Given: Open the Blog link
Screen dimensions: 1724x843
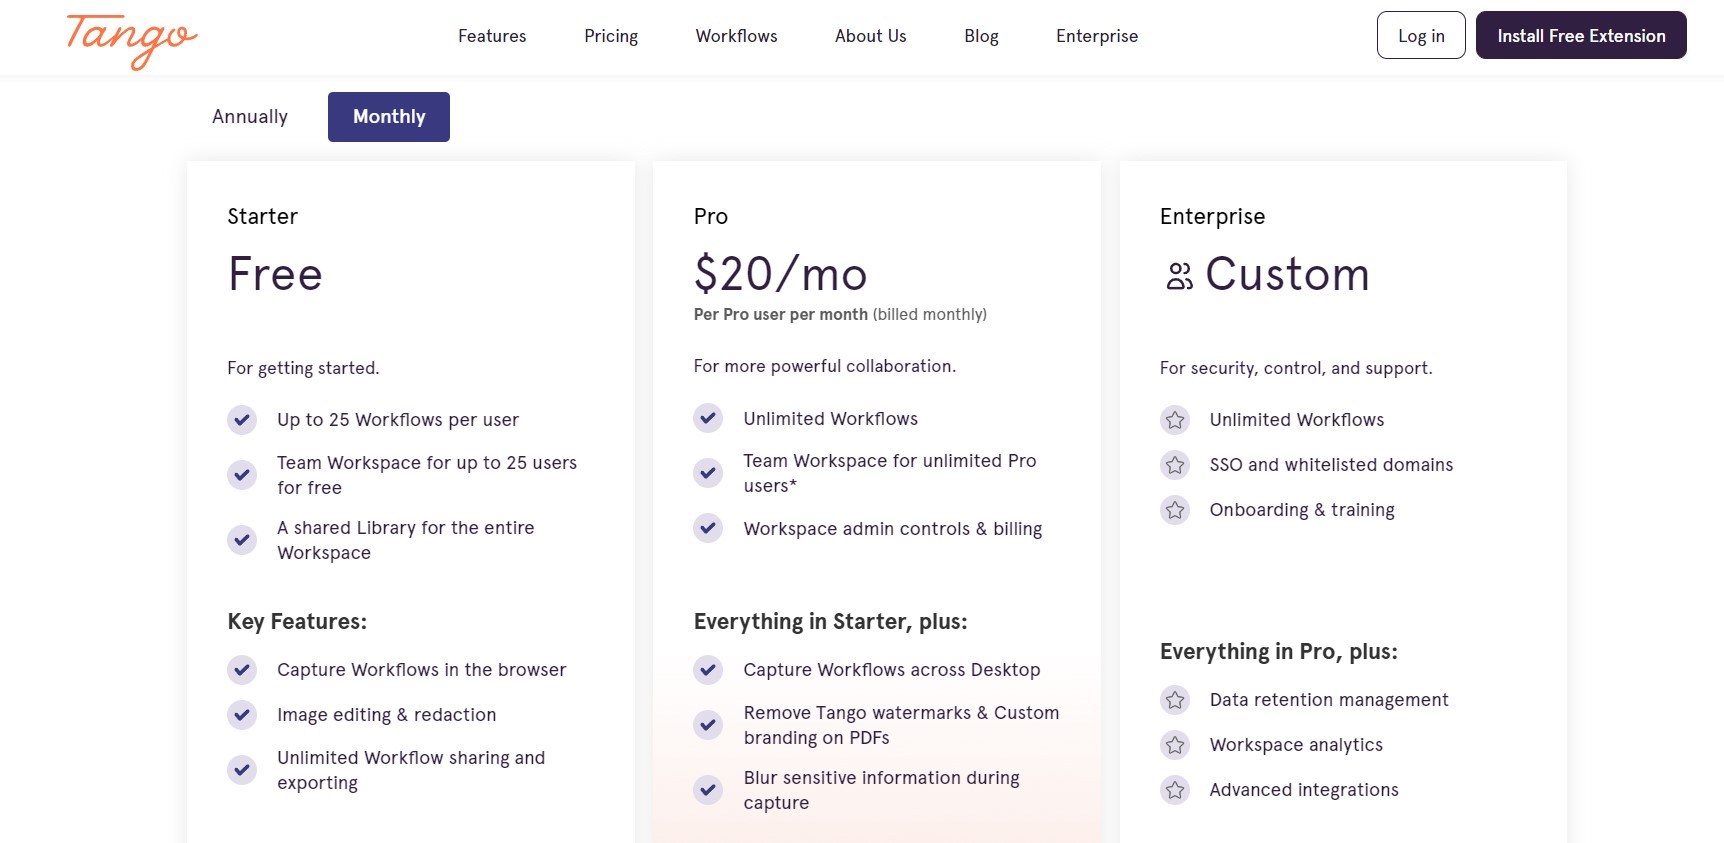Looking at the screenshot, I should [x=981, y=36].
